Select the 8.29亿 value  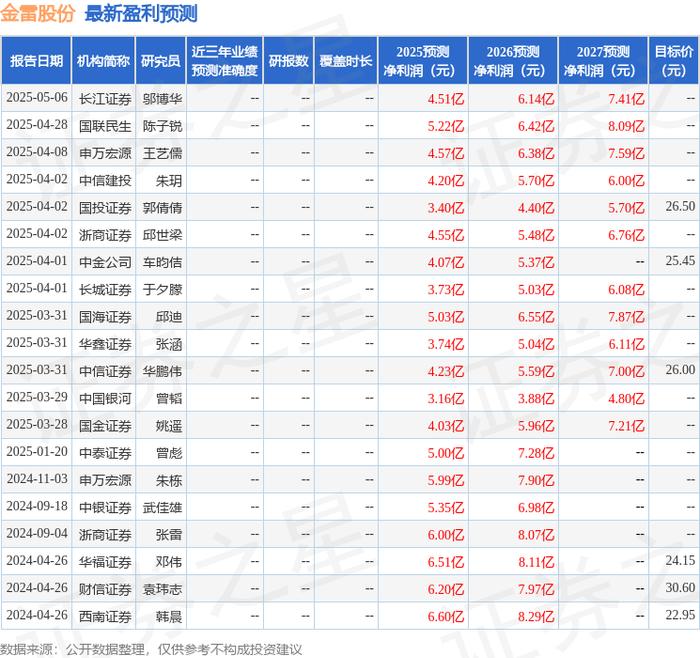[536, 616]
